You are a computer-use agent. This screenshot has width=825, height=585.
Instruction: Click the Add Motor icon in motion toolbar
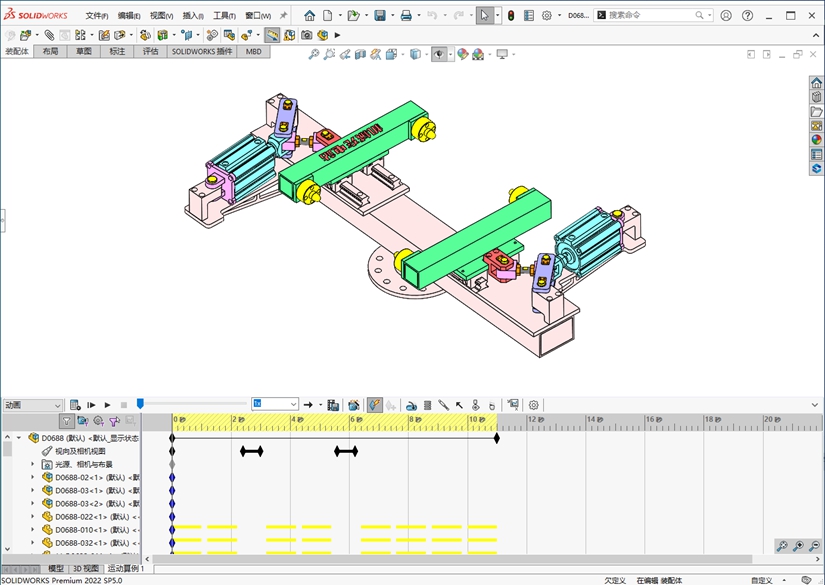(x=411, y=405)
